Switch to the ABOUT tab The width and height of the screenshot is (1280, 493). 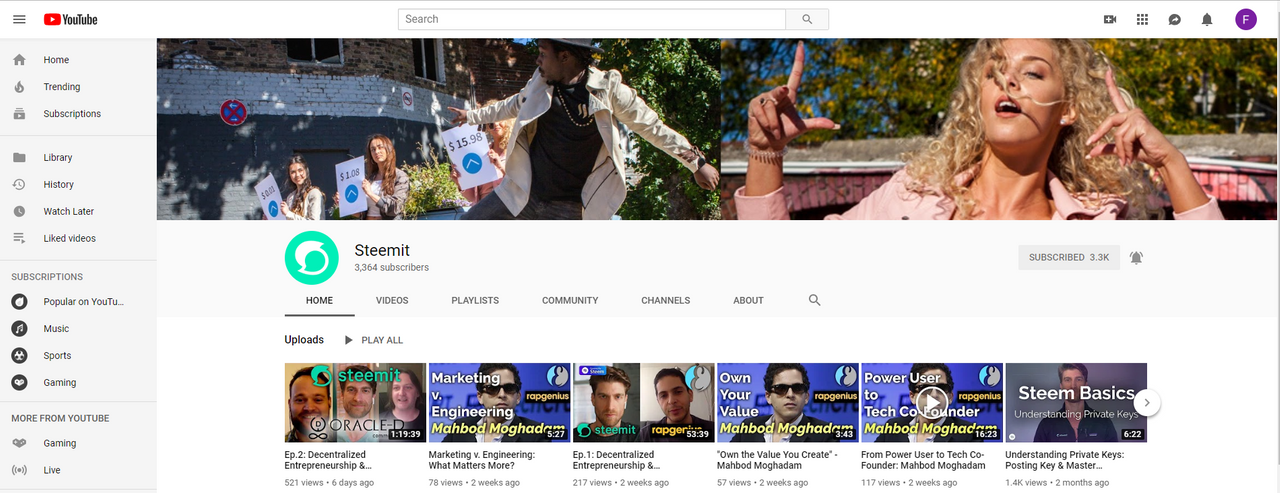click(748, 300)
